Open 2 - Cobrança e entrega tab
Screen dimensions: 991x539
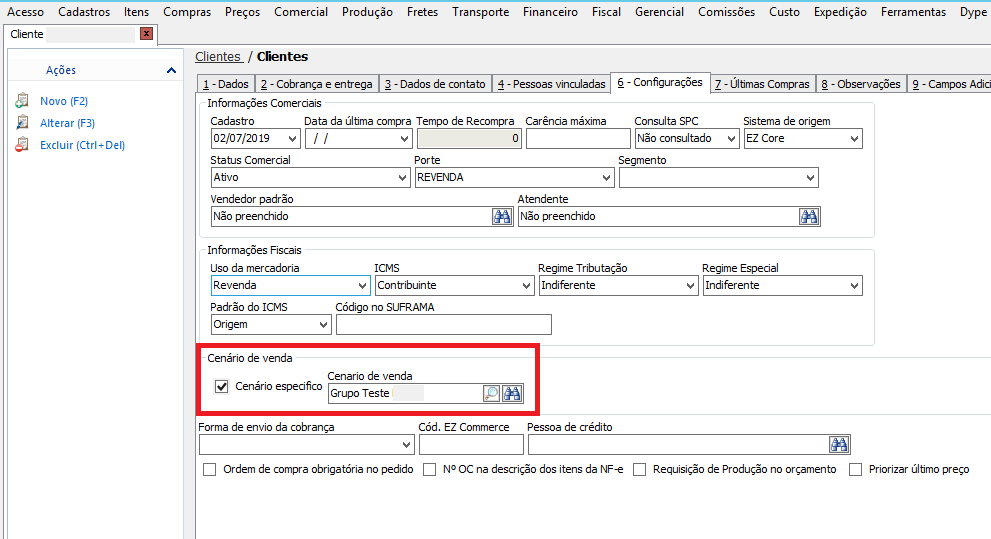(316, 84)
